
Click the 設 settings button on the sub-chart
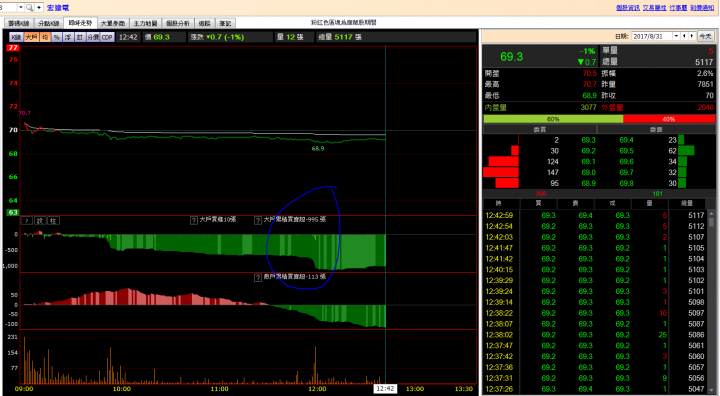click(x=40, y=221)
